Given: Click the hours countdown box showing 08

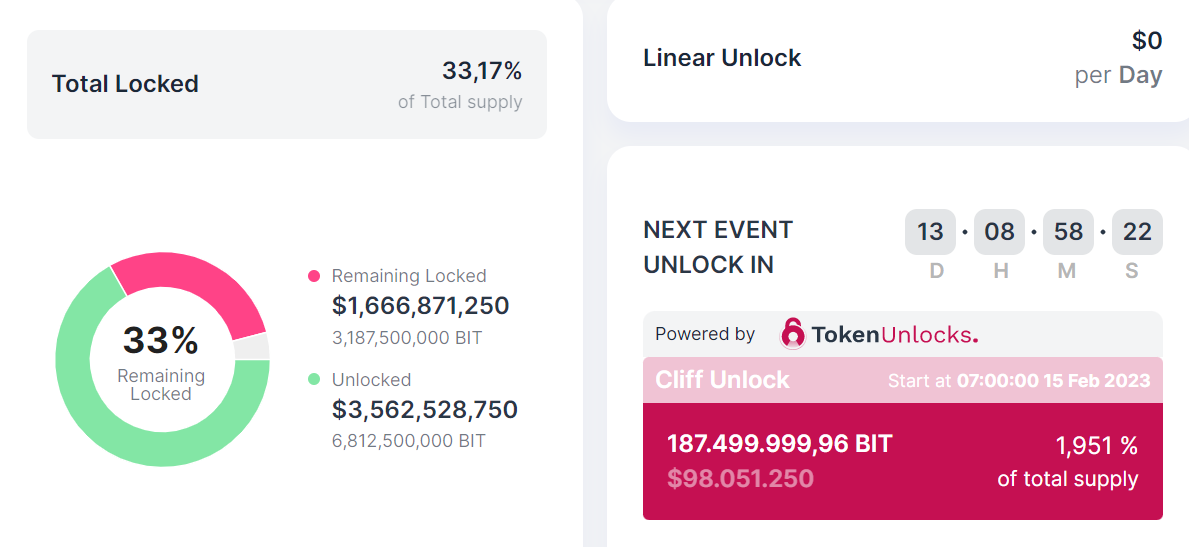Looking at the screenshot, I should (x=999, y=232).
